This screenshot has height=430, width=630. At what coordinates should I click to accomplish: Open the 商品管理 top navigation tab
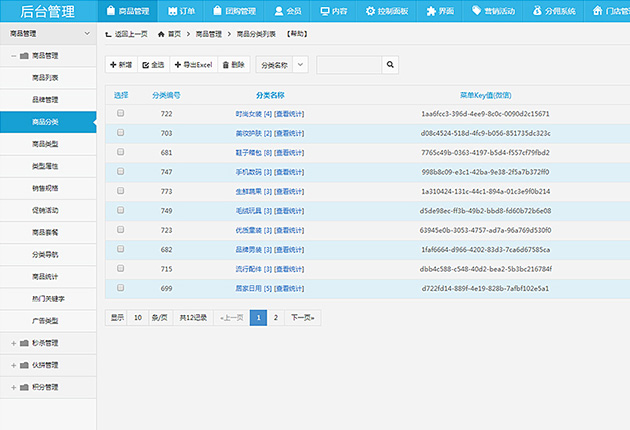pos(128,11)
